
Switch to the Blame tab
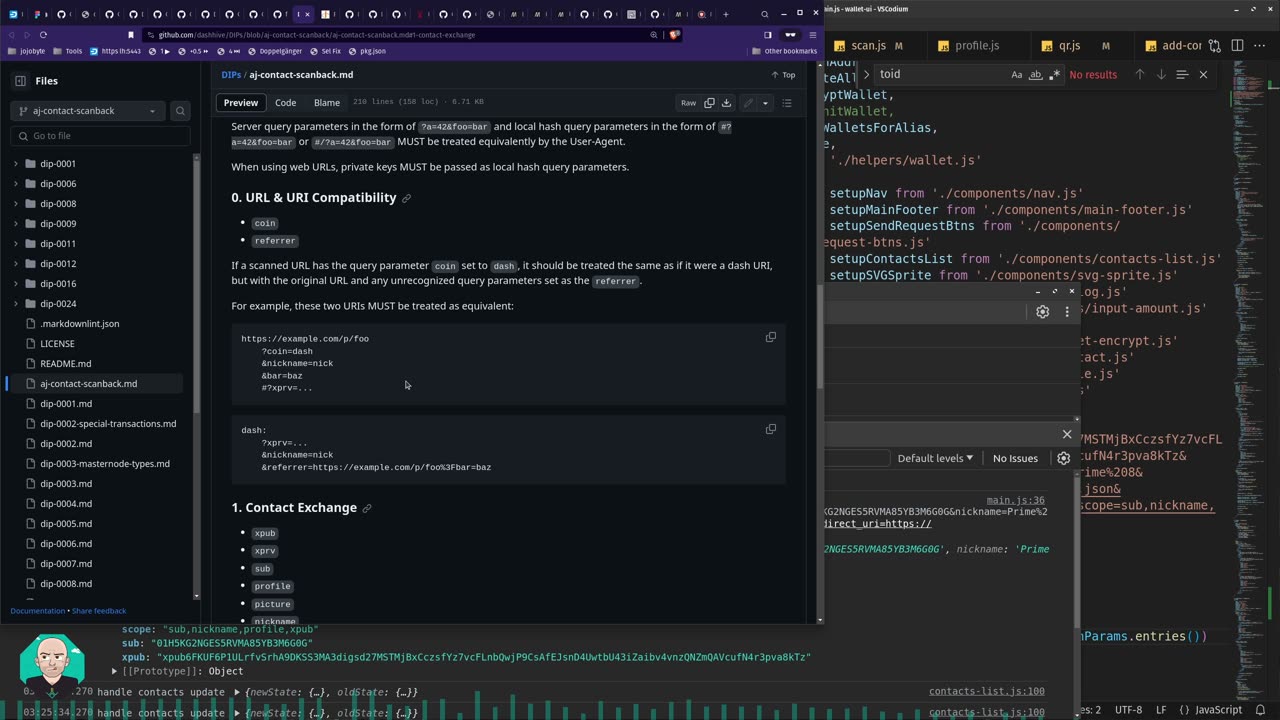point(327,103)
